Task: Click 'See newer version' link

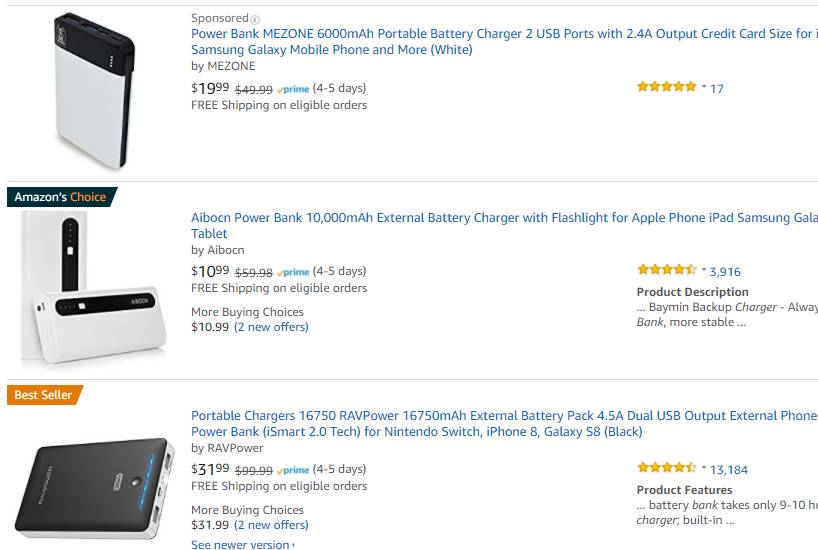Action: tap(241, 545)
